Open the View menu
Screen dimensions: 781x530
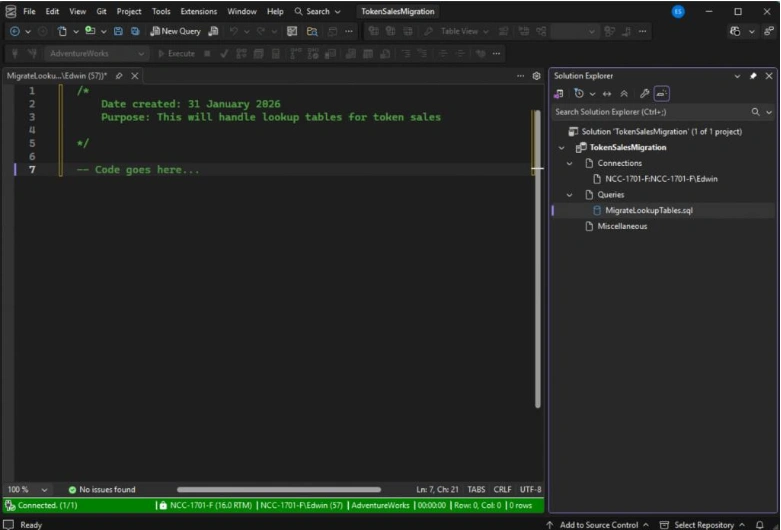[x=77, y=11]
